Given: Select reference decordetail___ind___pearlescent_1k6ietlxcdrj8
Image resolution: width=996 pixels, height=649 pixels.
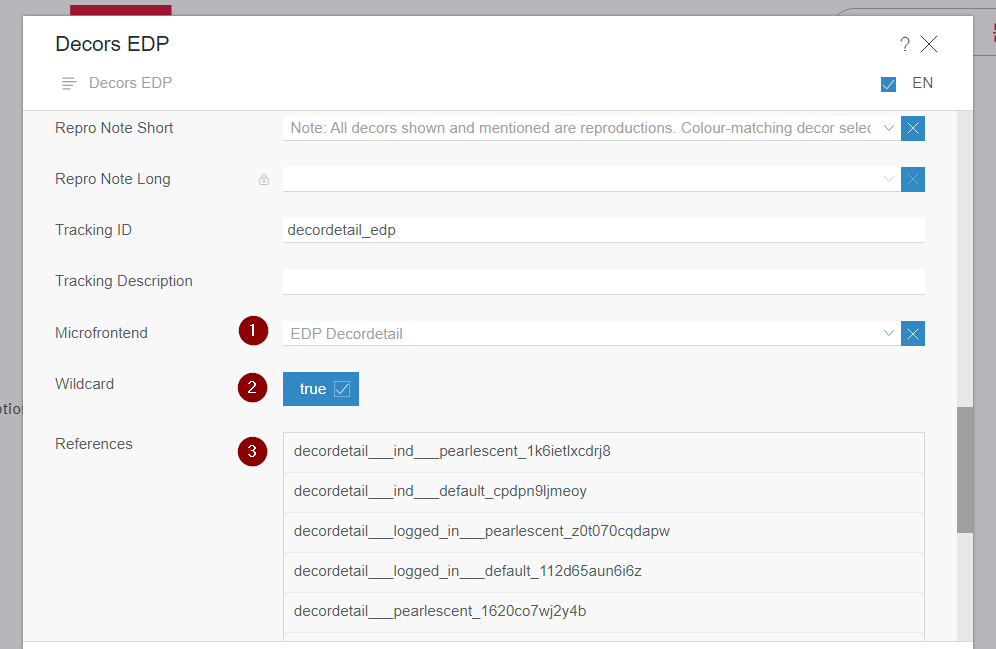Looking at the screenshot, I should pos(603,452).
